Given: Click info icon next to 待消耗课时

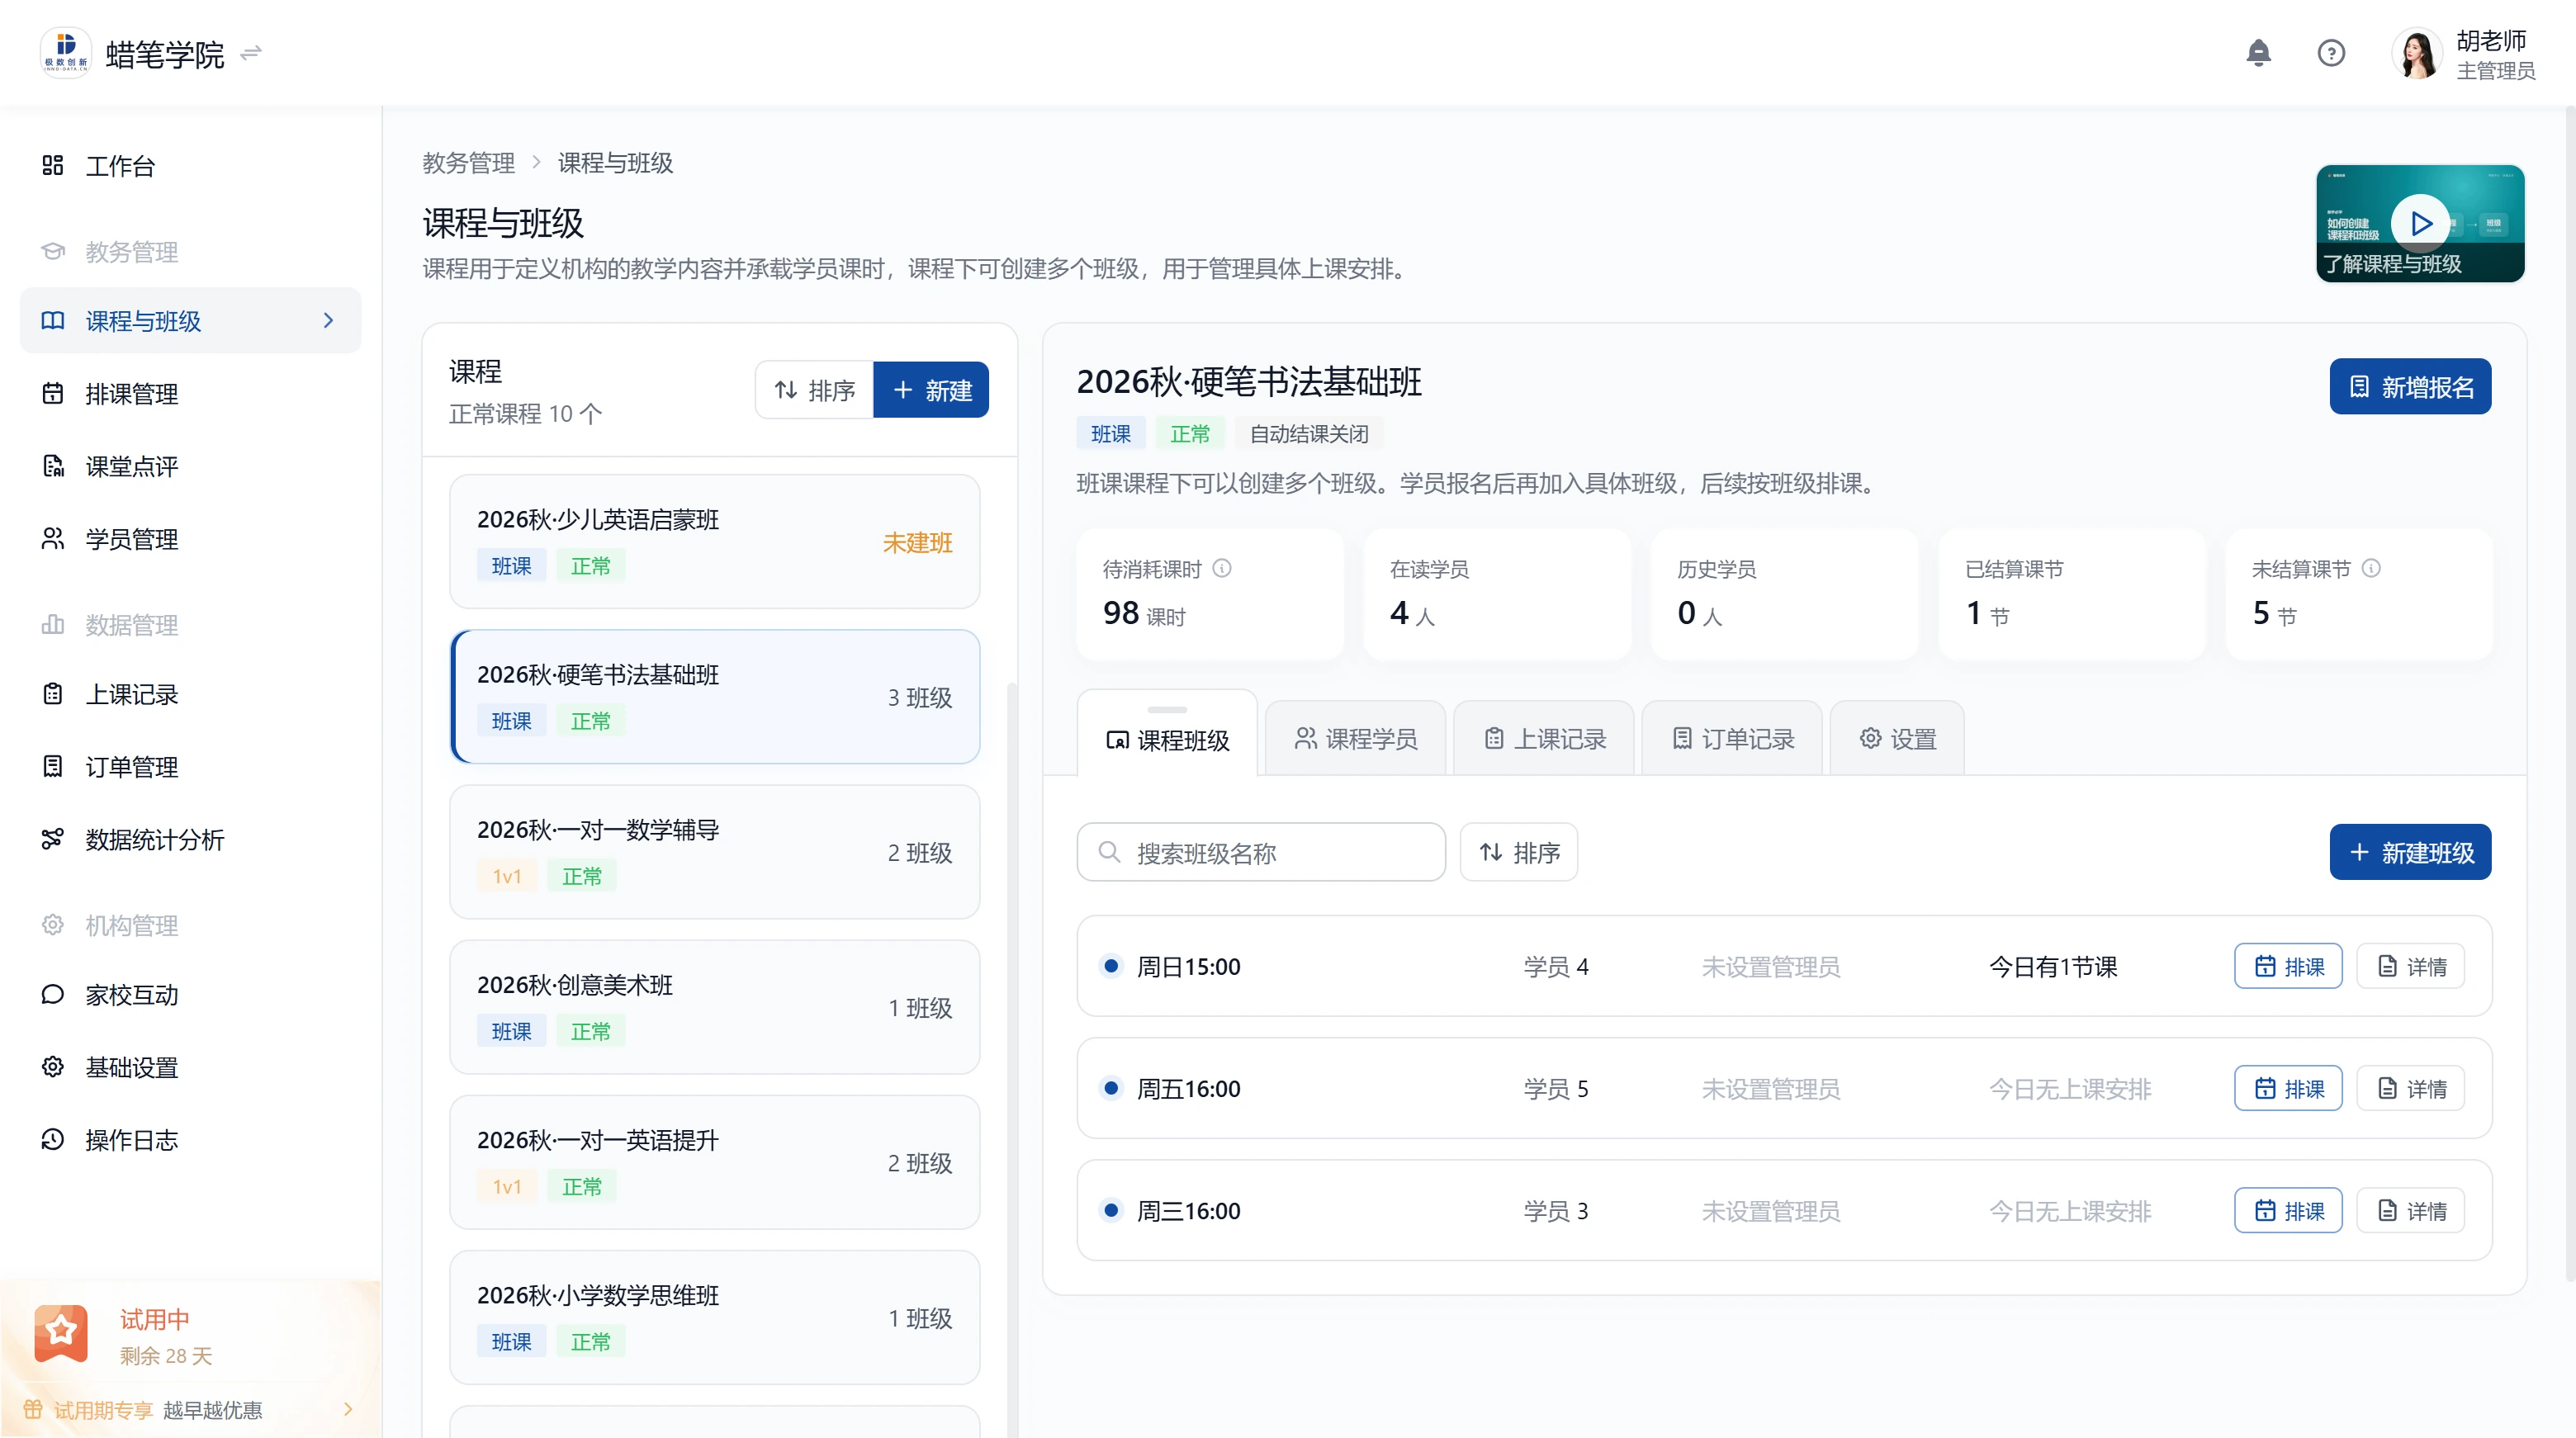Looking at the screenshot, I should (x=1222, y=568).
